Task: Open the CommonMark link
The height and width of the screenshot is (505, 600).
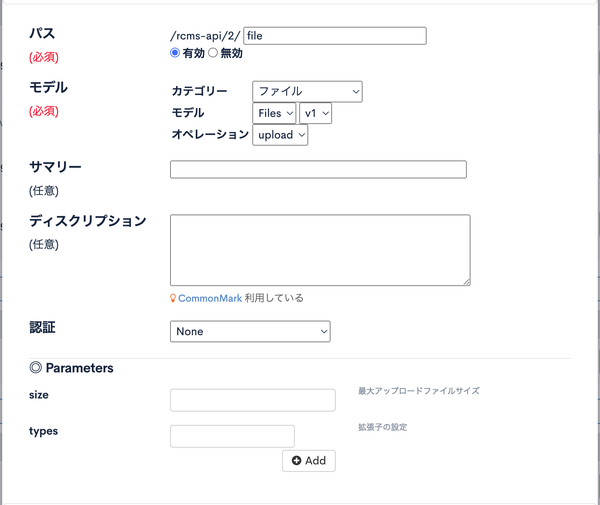Action: (210, 298)
